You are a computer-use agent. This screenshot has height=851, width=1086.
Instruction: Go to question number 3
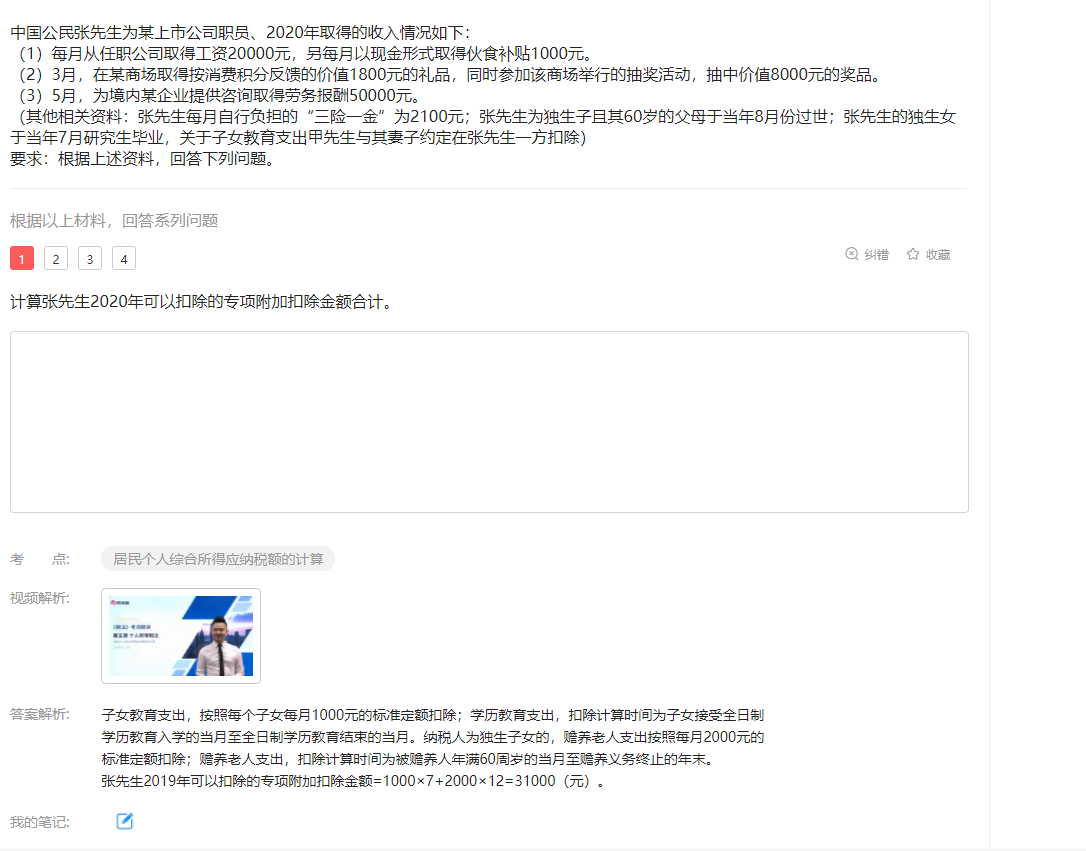click(x=89, y=258)
